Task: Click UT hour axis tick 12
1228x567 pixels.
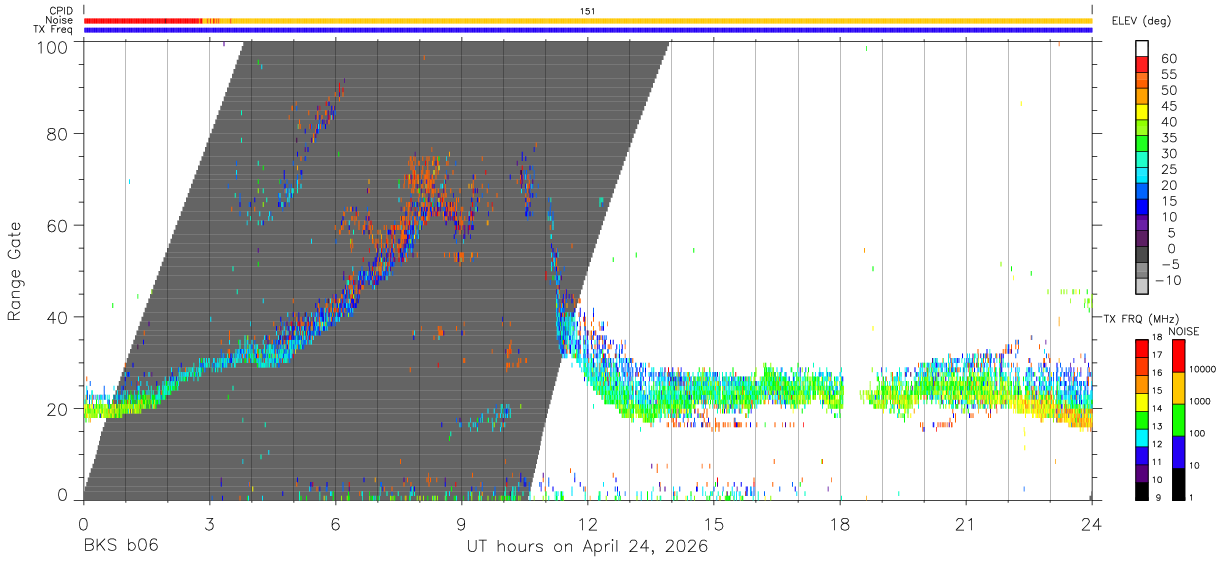Action: [587, 523]
